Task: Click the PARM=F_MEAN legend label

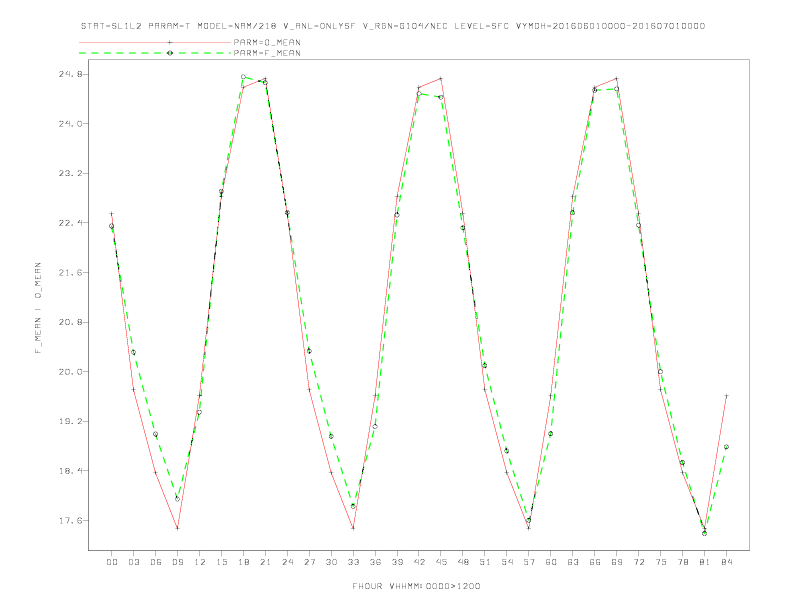Action: (x=267, y=53)
